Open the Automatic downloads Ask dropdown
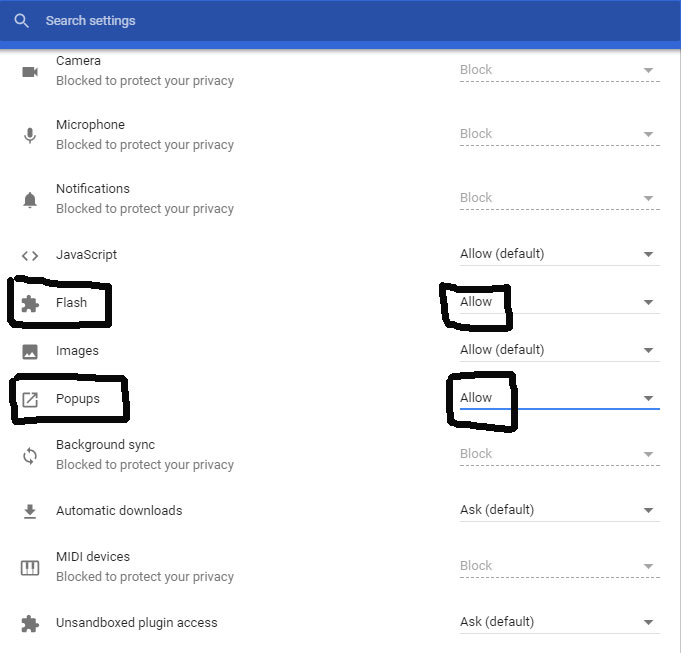Viewport: 681px width, 653px height. pyautogui.click(x=560, y=510)
